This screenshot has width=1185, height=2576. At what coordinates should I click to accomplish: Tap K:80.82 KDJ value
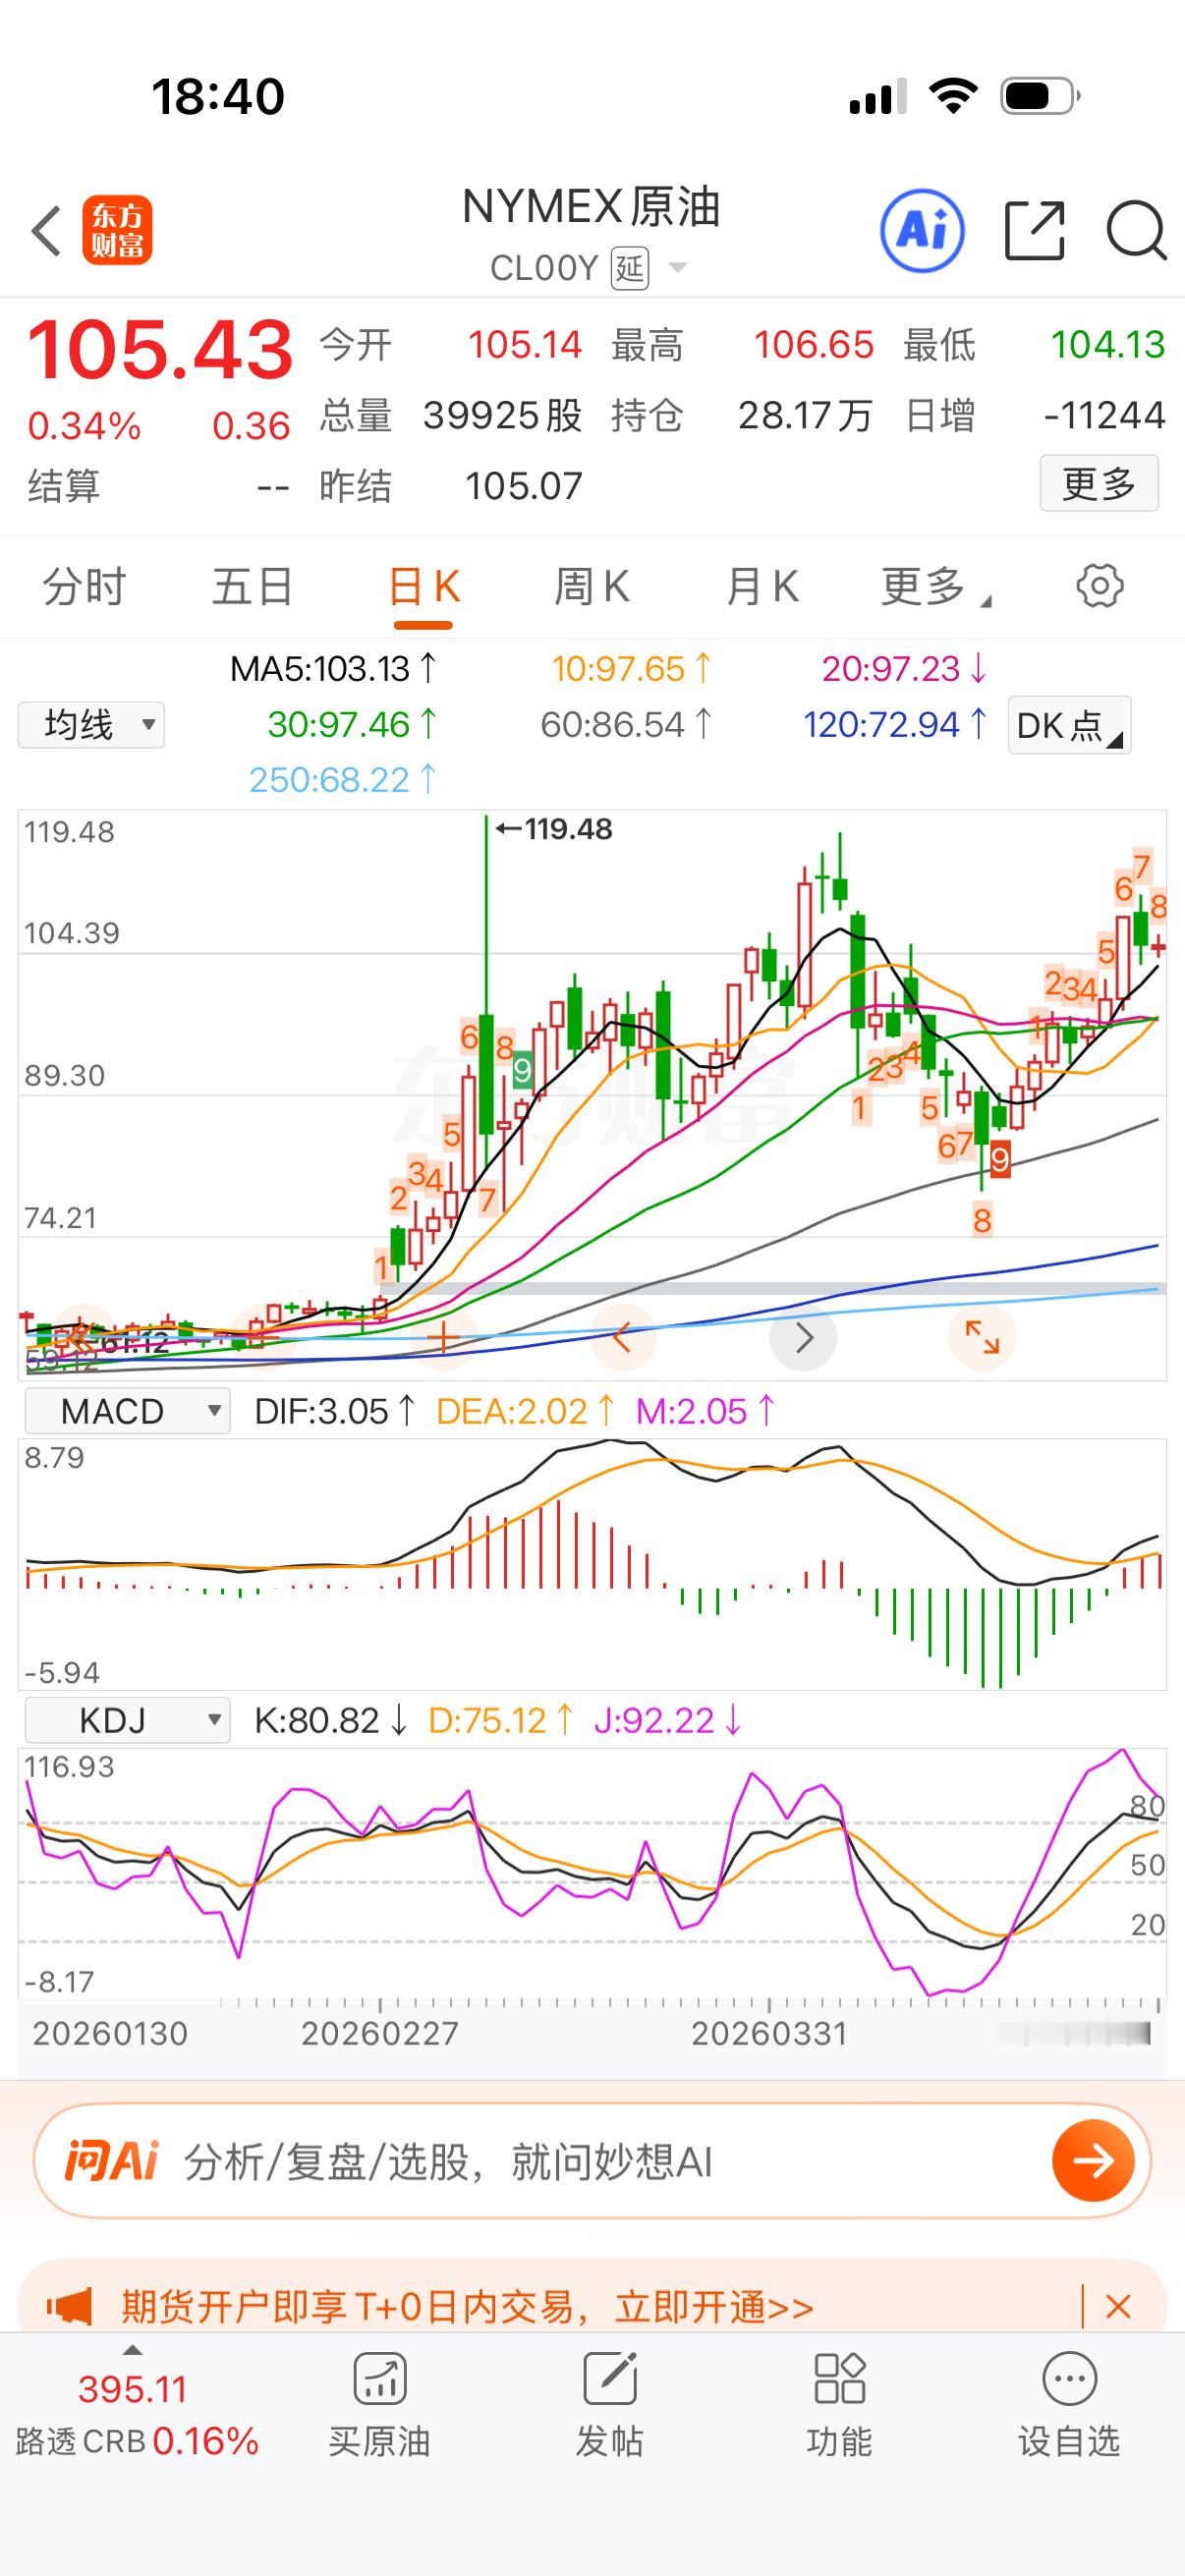click(331, 1720)
